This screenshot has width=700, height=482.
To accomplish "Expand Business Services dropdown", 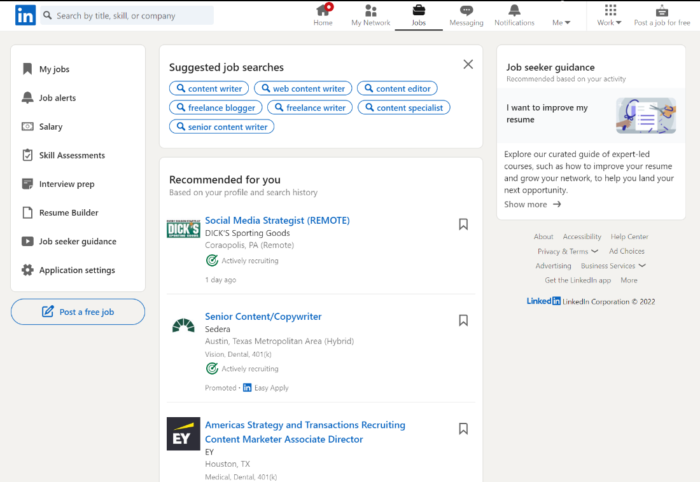I will pyautogui.click(x=613, y=266).
